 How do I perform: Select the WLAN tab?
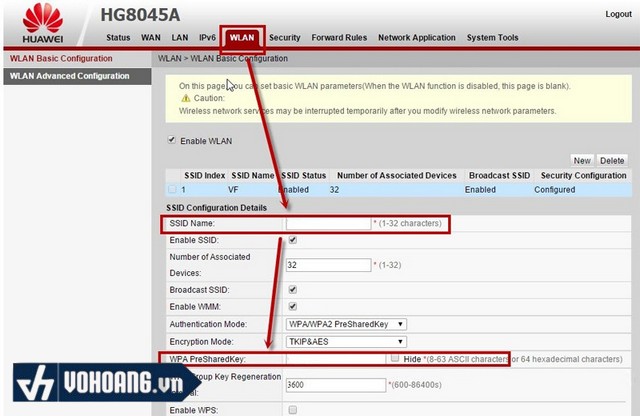(x=242, y=38)
